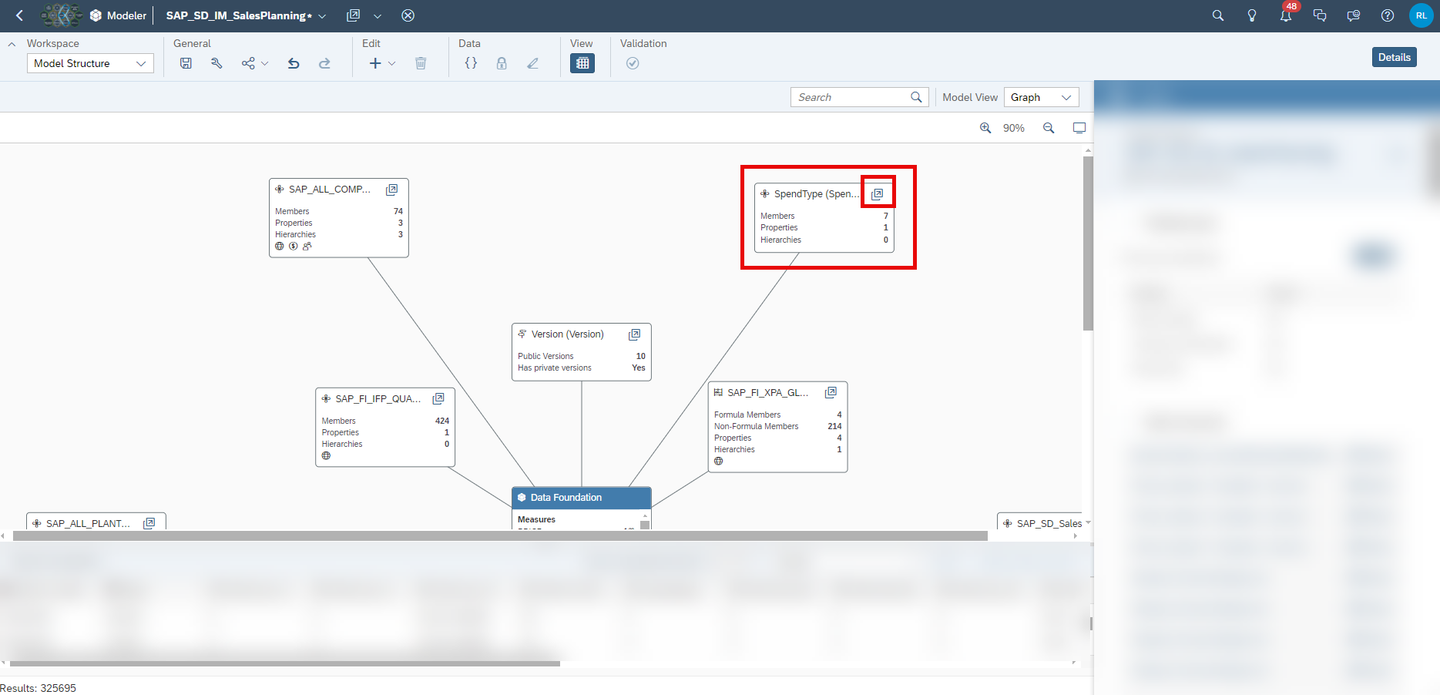Expand the Add options arrow
The width and height of the screenshot is (1440, 695).
pos(392,63)
